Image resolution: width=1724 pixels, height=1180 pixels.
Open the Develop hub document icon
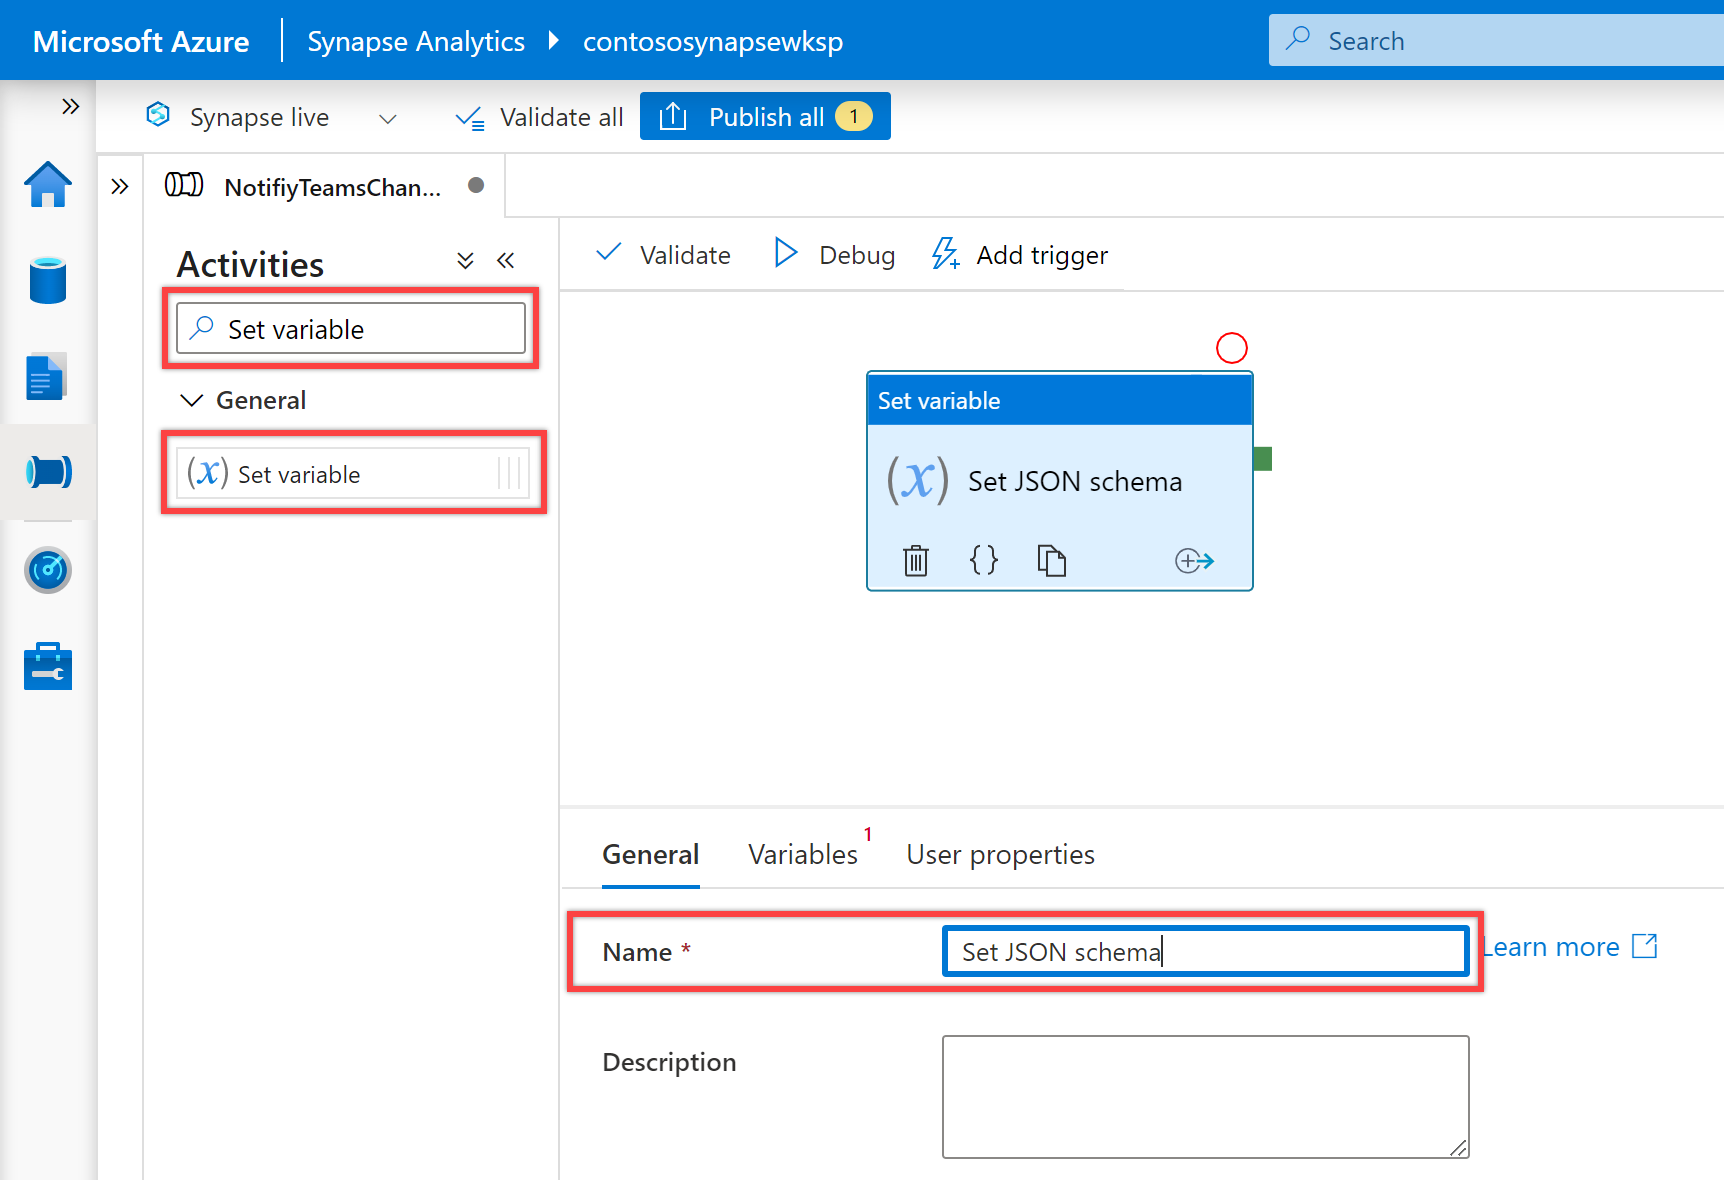pyautogui.click(x=46, y=377)
